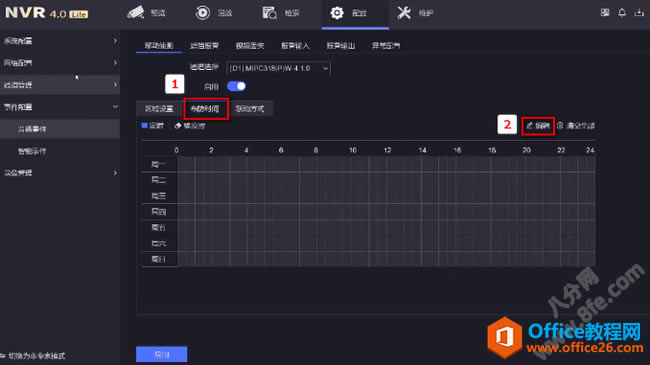This screenshot has height=365, width=650.
Task: Click hour marker 18 on the timeline
Action: click(x=492, y=150)
